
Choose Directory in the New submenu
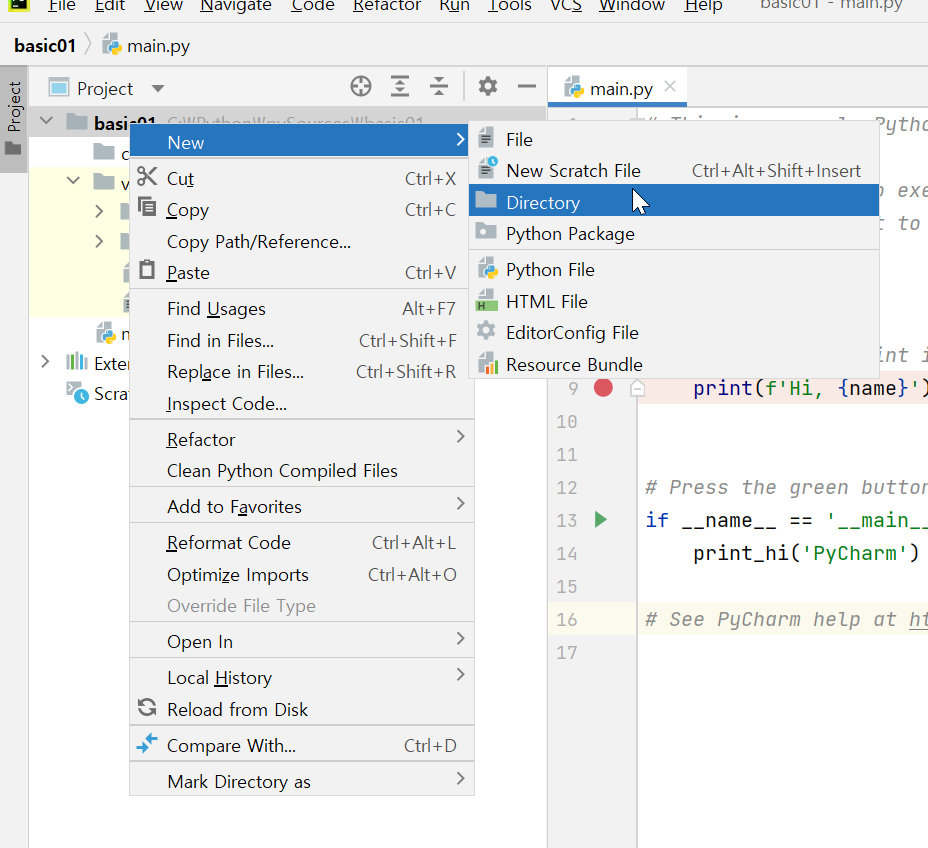point(674,202)
